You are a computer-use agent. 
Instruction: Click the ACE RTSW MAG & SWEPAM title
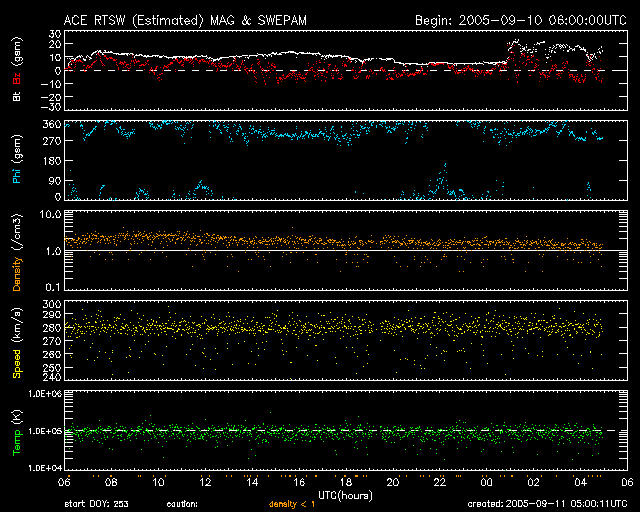(186, 19)
